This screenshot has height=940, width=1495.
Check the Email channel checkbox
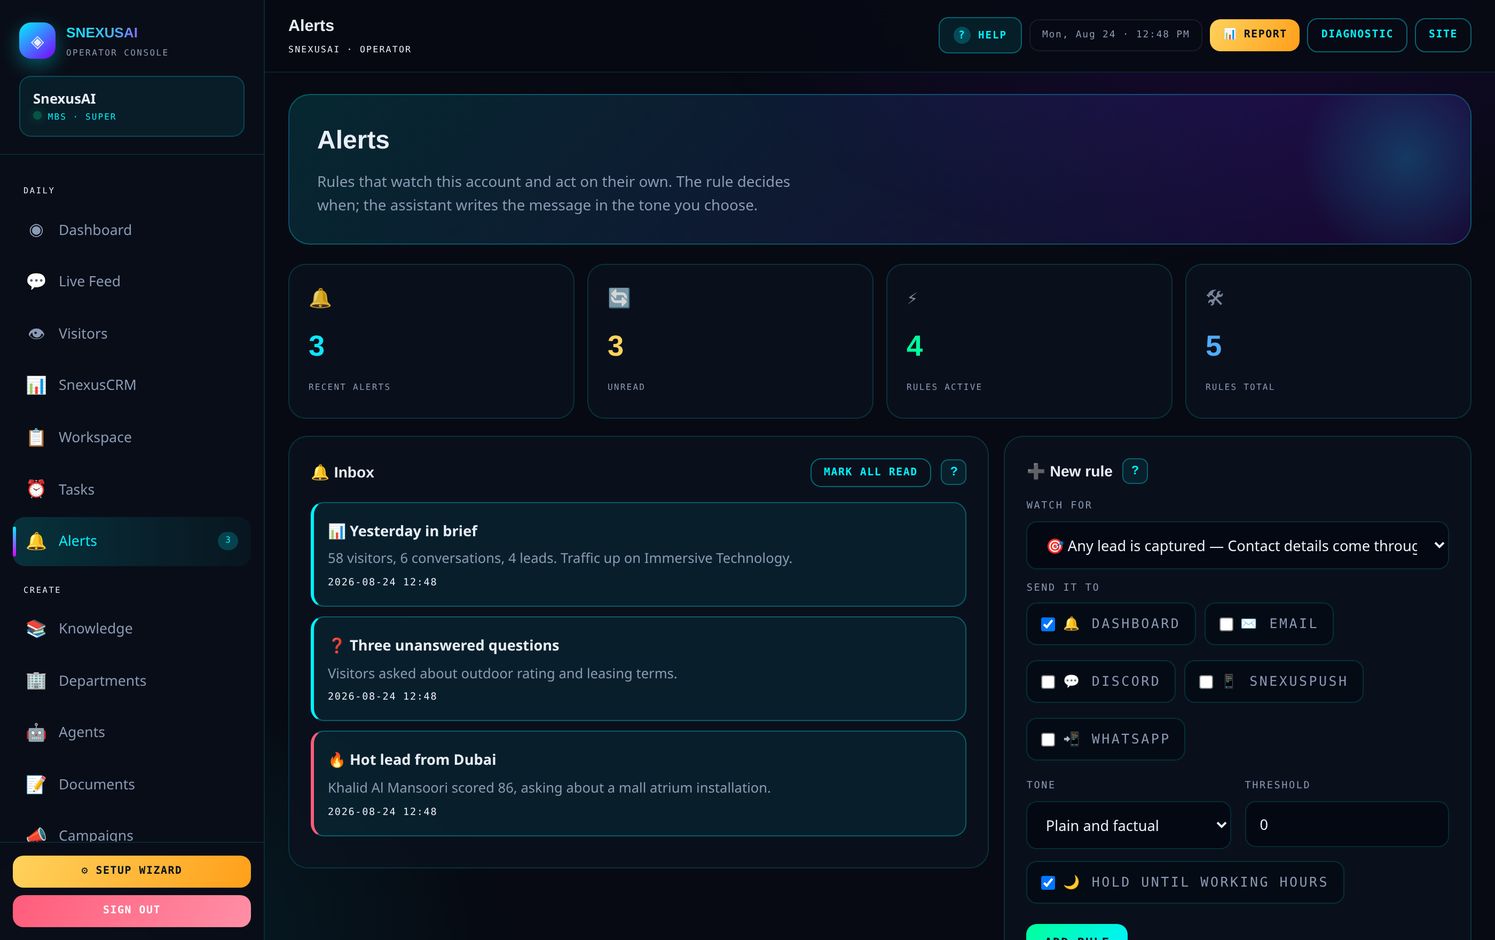point(1226,624)
